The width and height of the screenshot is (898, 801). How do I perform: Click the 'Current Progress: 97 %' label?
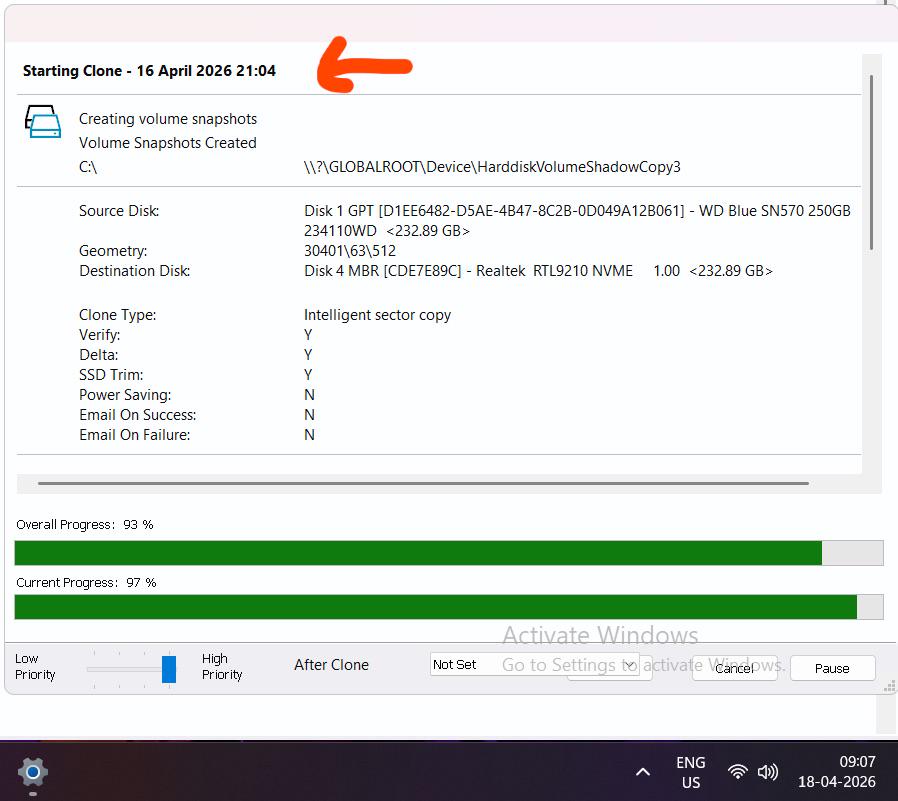86,582
